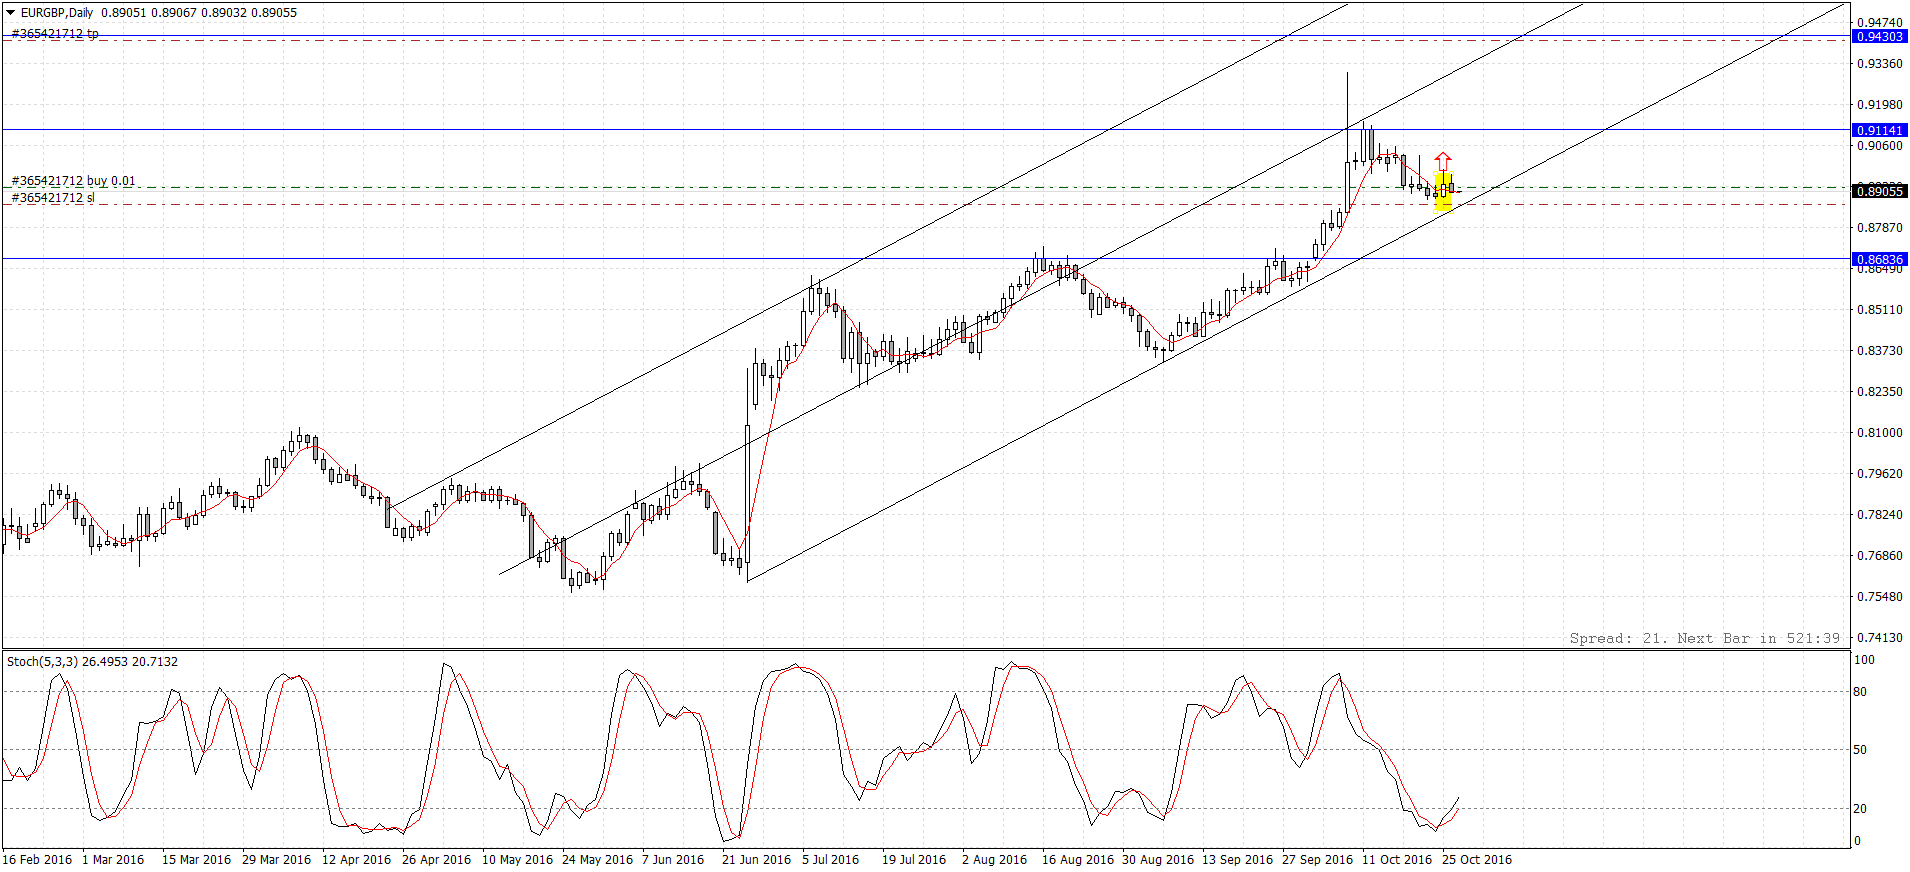Click the 16 Feb 2016 date label

click(37, 860)
